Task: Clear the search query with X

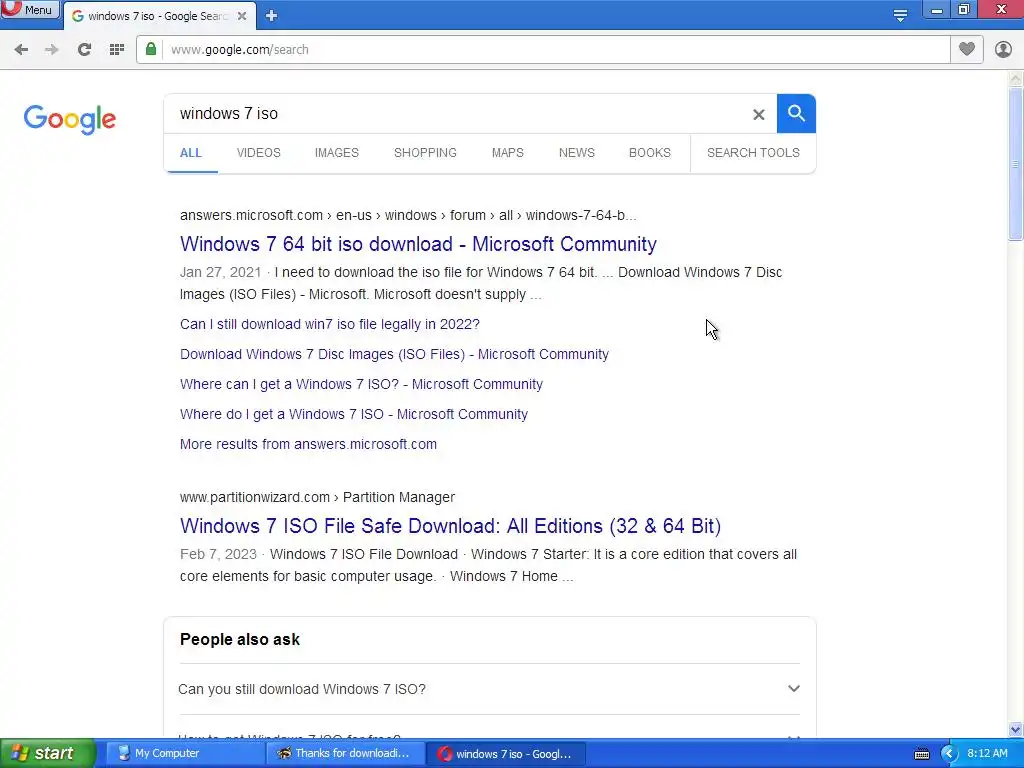Action: (x=759, y=114)
